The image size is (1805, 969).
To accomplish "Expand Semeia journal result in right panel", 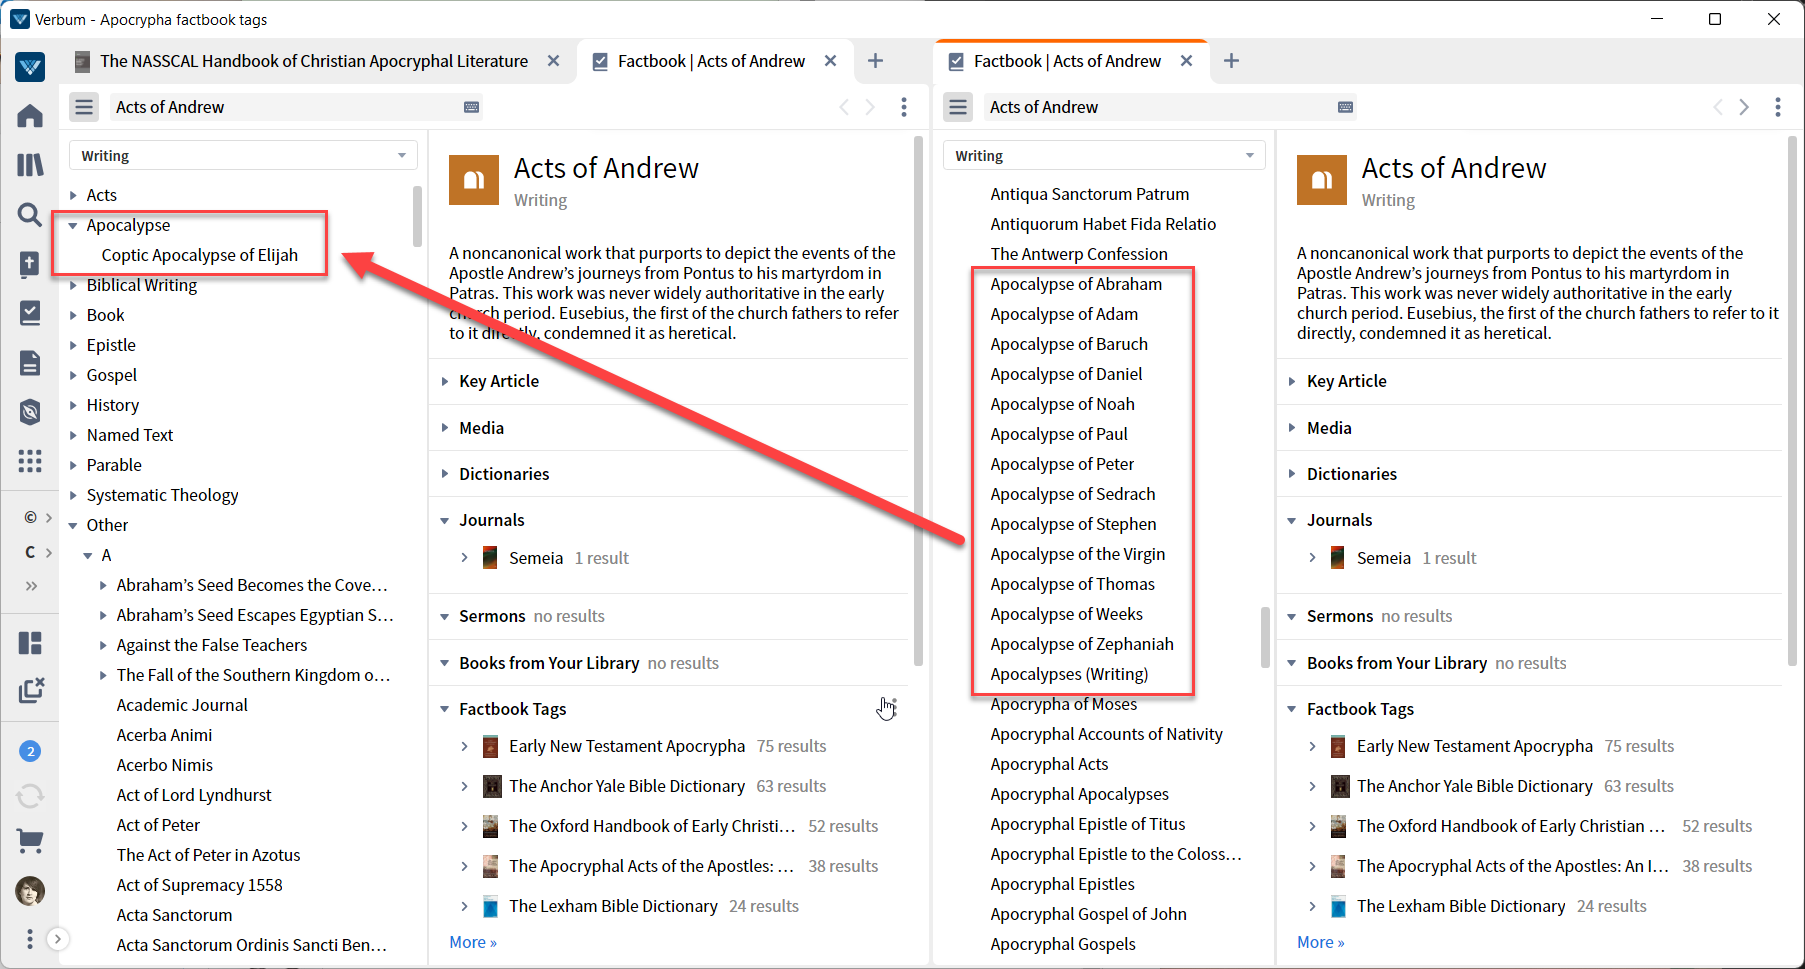I will point(1312,558).
